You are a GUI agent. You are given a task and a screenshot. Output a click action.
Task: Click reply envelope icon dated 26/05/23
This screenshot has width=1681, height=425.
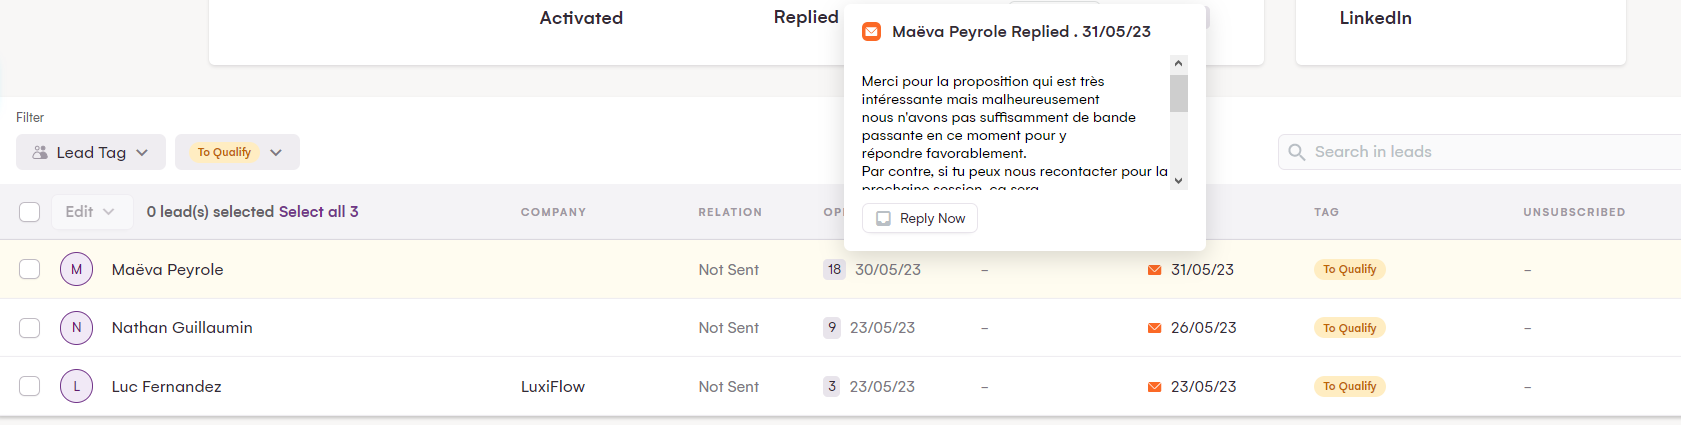(1154, 328)
